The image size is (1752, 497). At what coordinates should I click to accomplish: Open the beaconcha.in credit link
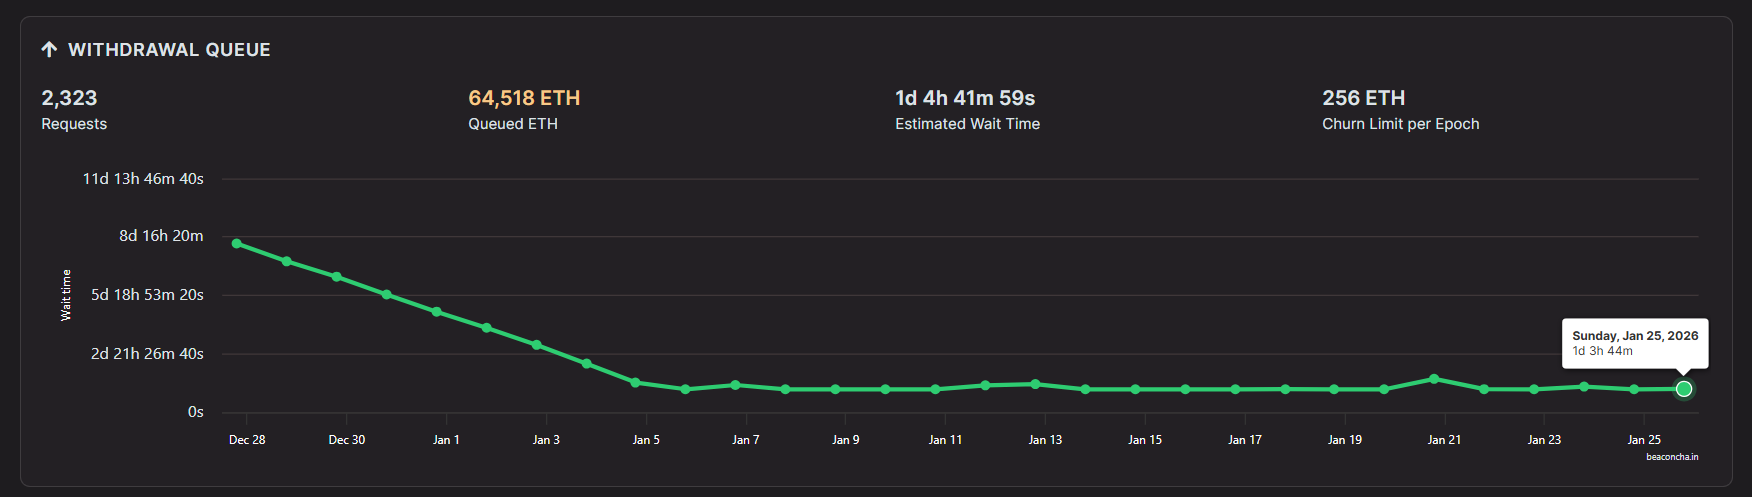coord(1672,457)
